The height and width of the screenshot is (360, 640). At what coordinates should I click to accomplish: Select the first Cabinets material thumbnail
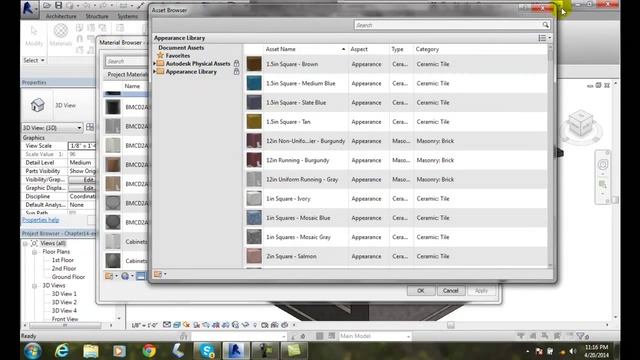[113, 241]
